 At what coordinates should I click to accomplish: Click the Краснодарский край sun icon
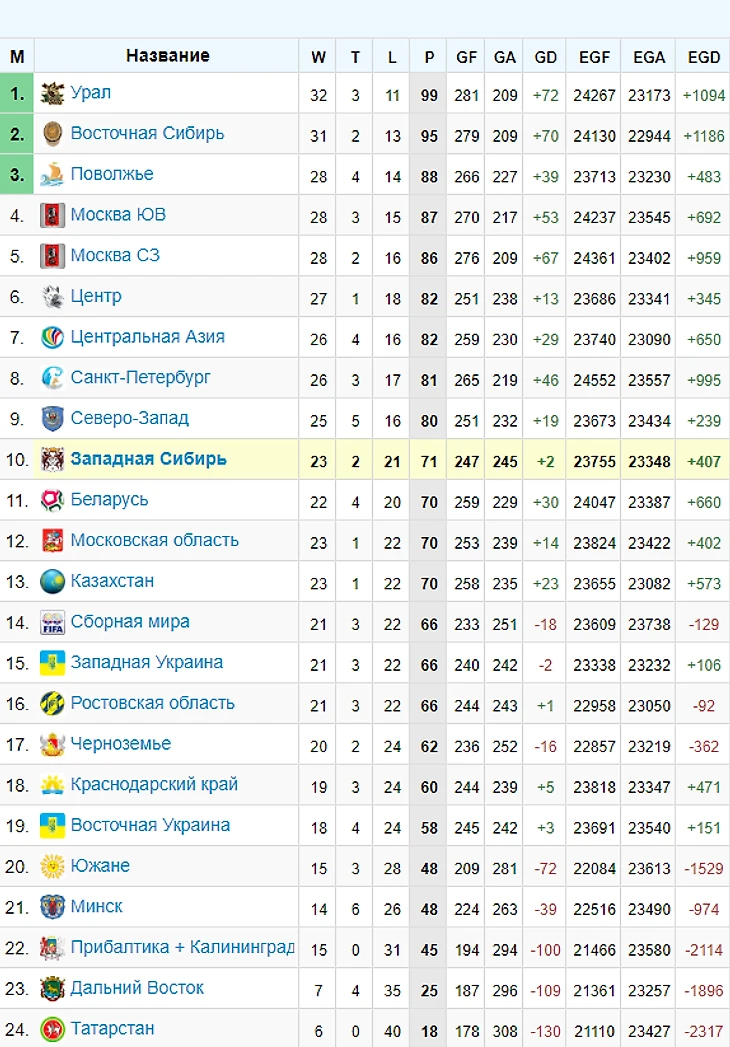[52, 785]
